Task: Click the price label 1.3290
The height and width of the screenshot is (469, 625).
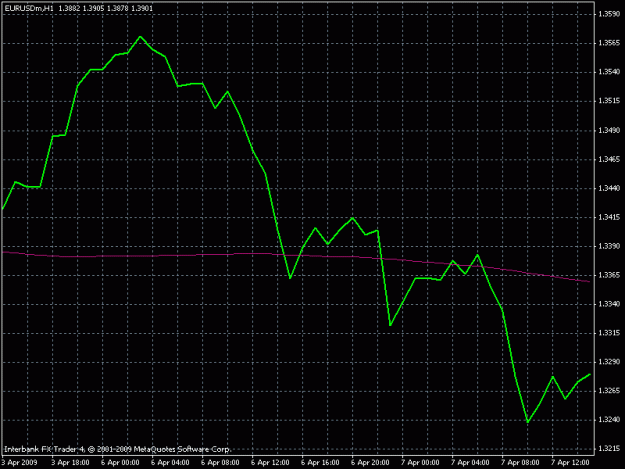Action: click(x=609, y=362)
